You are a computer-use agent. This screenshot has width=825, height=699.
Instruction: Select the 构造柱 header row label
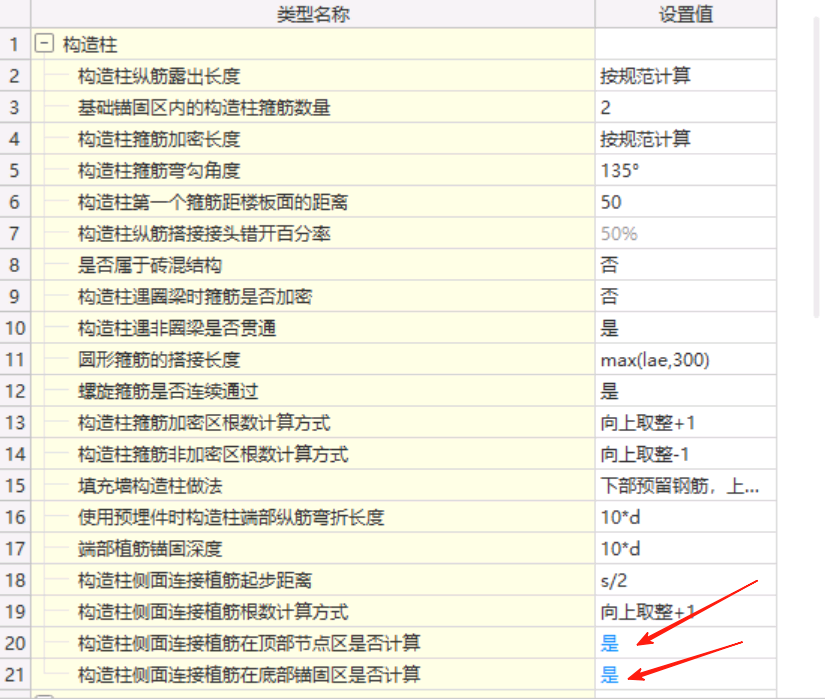click(90, 44)
